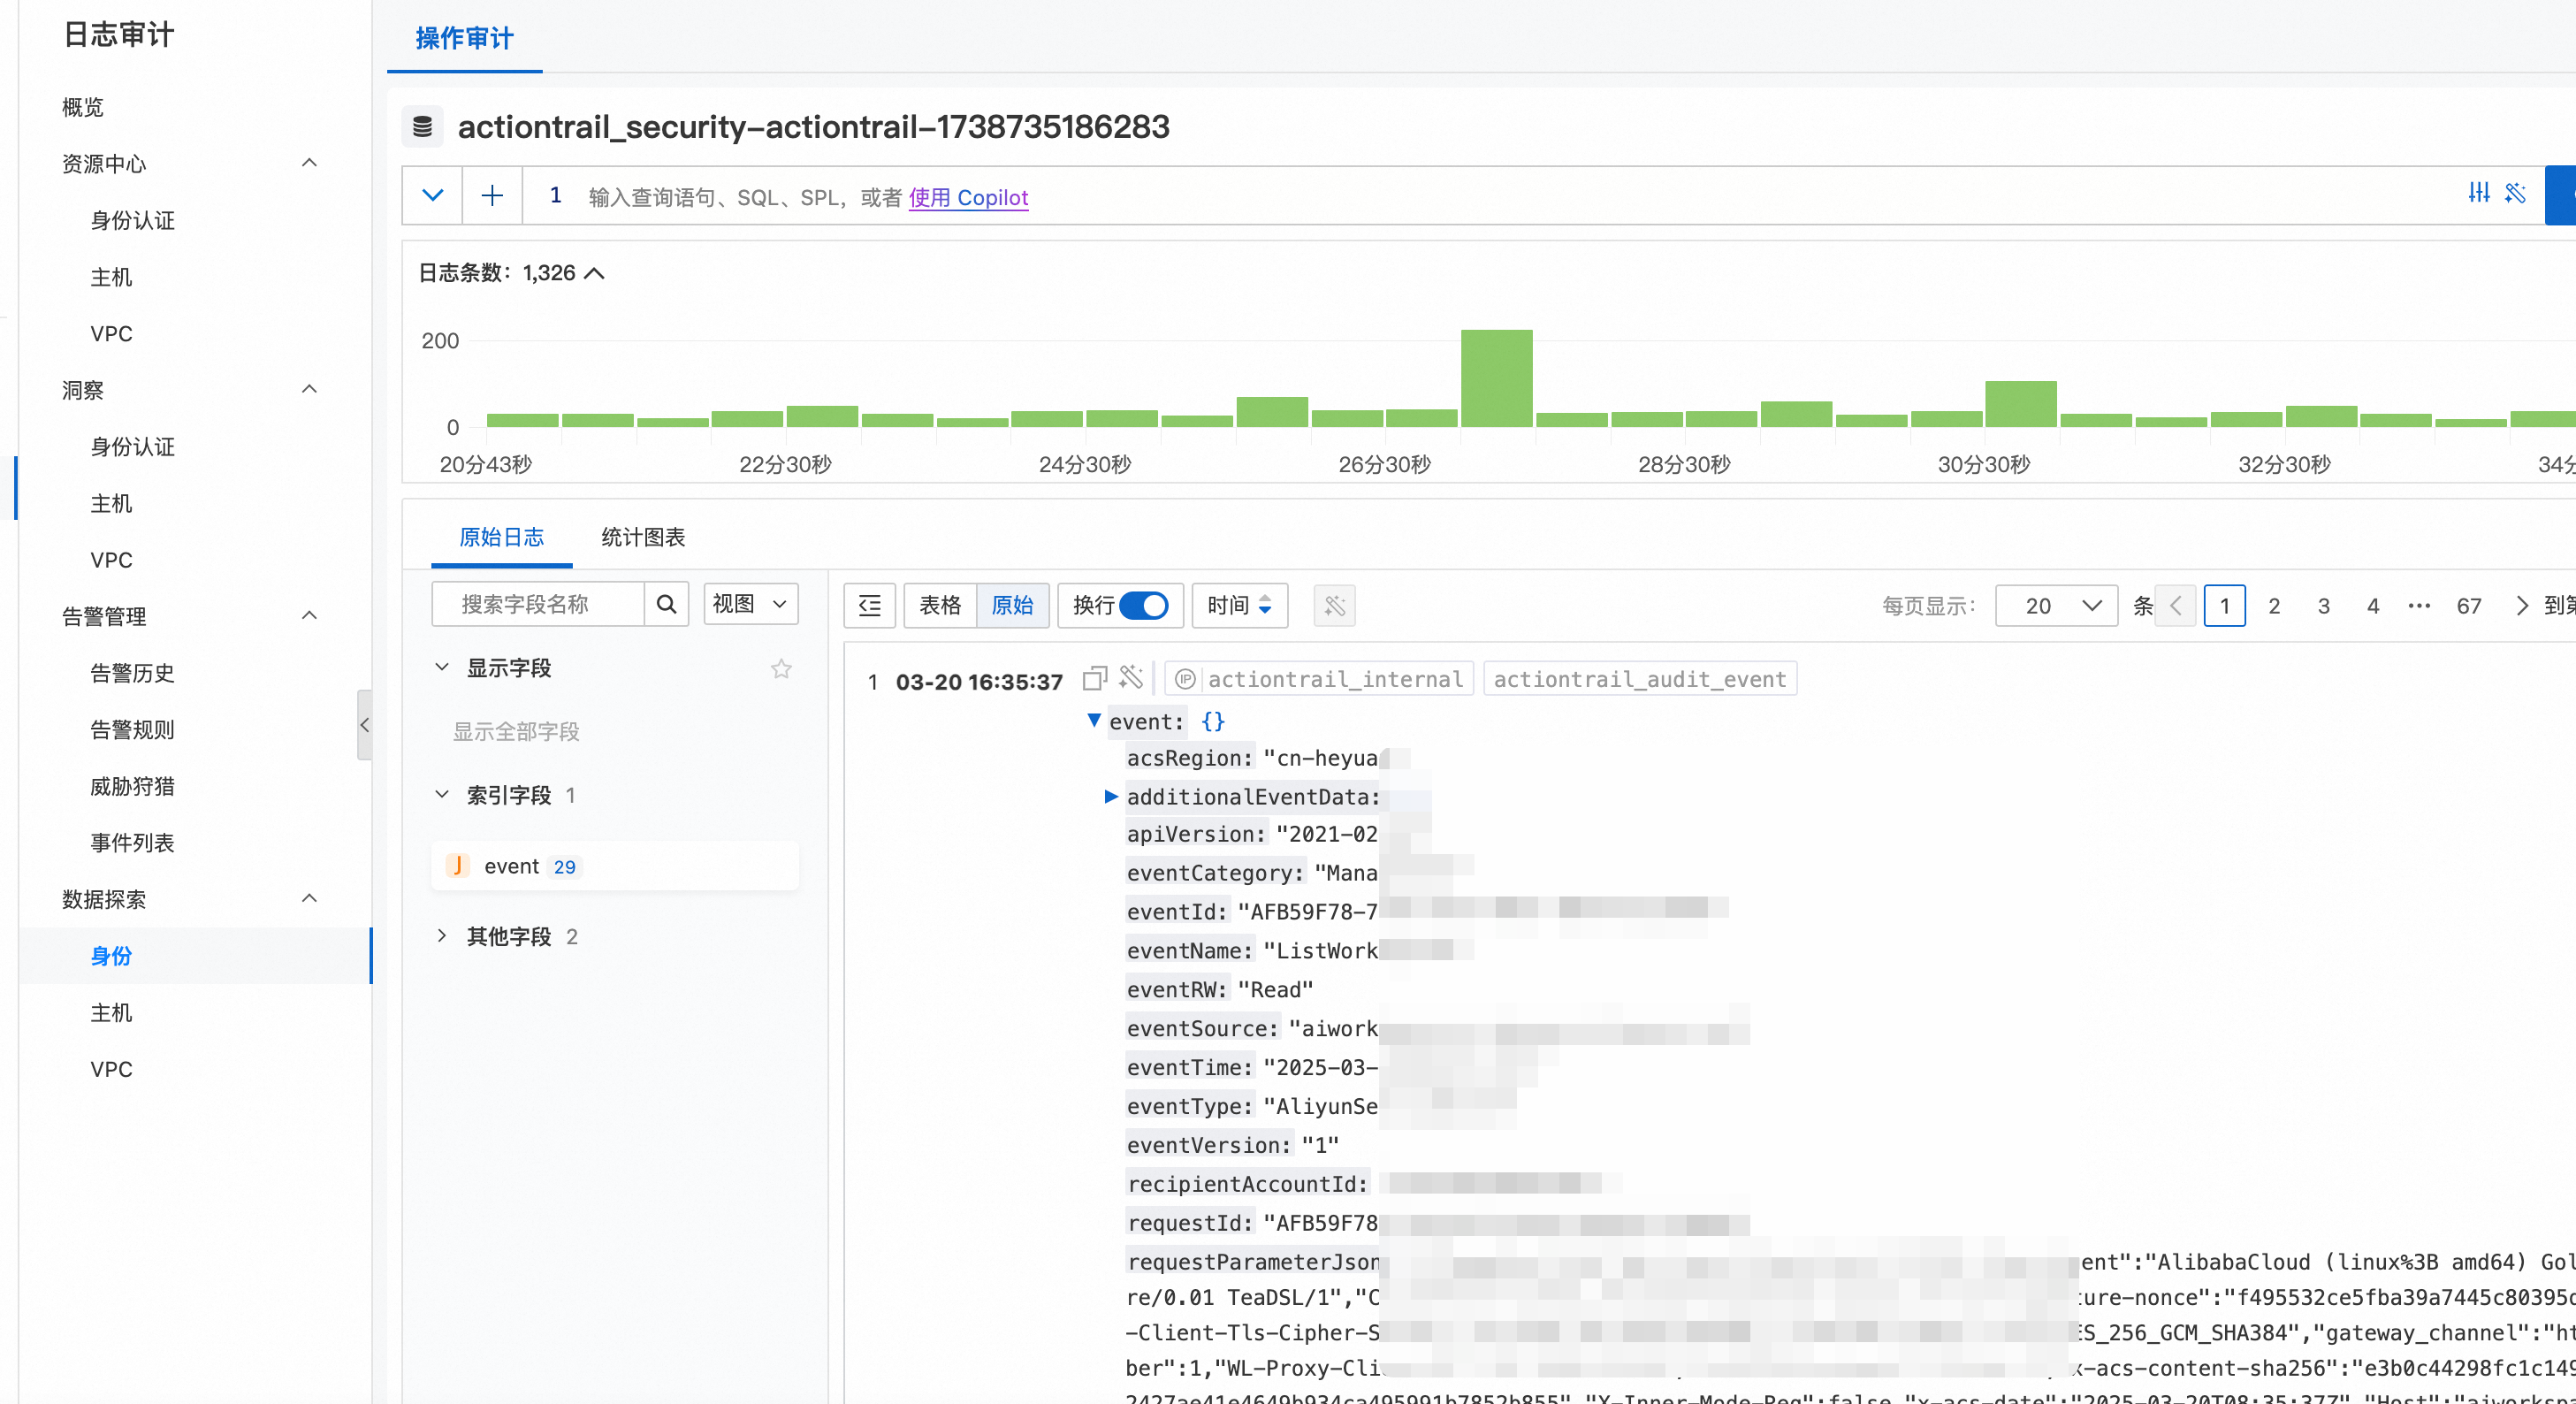Click the star icon next to 显示字段
Viewport: 2576px width, 1404px height.
(781, 668)
